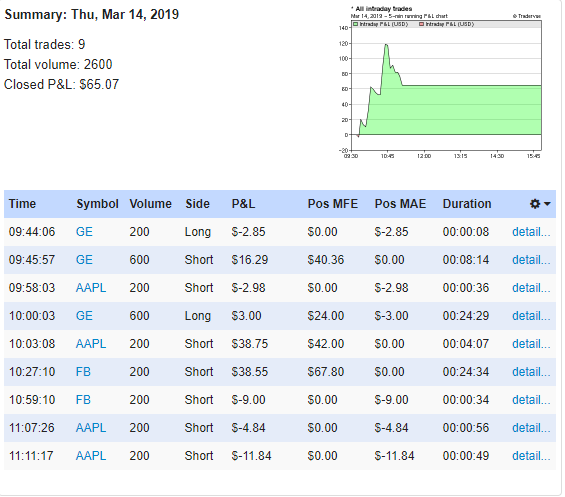The image size is (565, 497).
Task: View detail for 09:58:03 AAPL trade
Action: click(531, 288)
